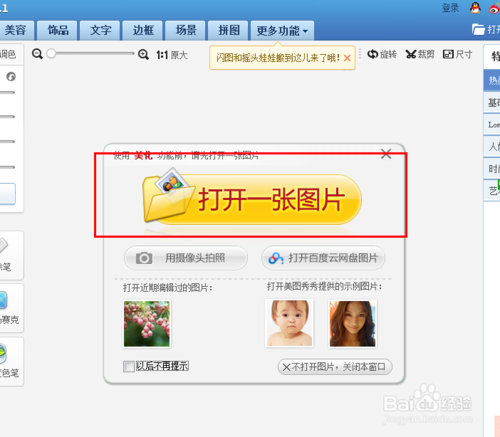Set view to 1:1 原大
This screenshot has height=437, width=500.
[172, 55]
